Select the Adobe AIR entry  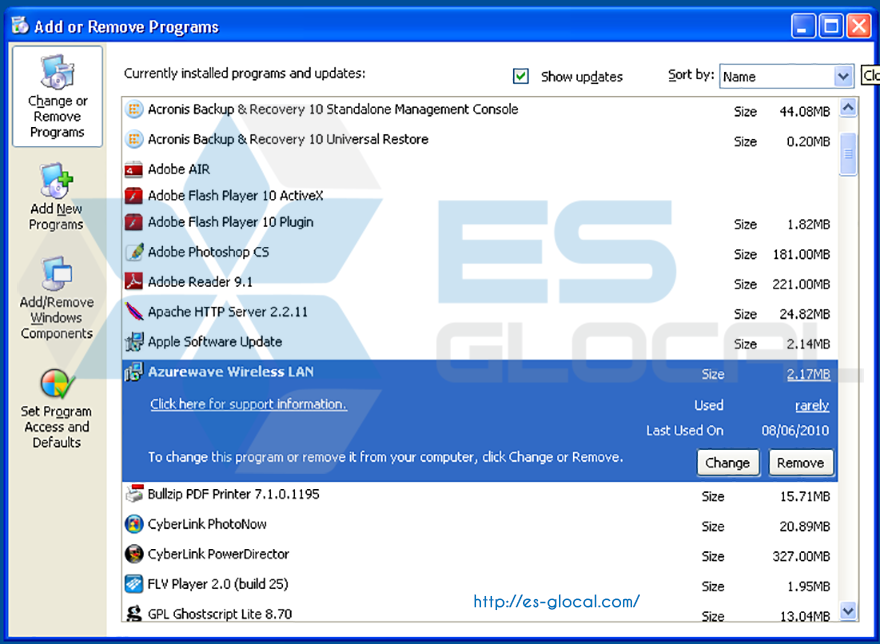(x=480, y=169)
